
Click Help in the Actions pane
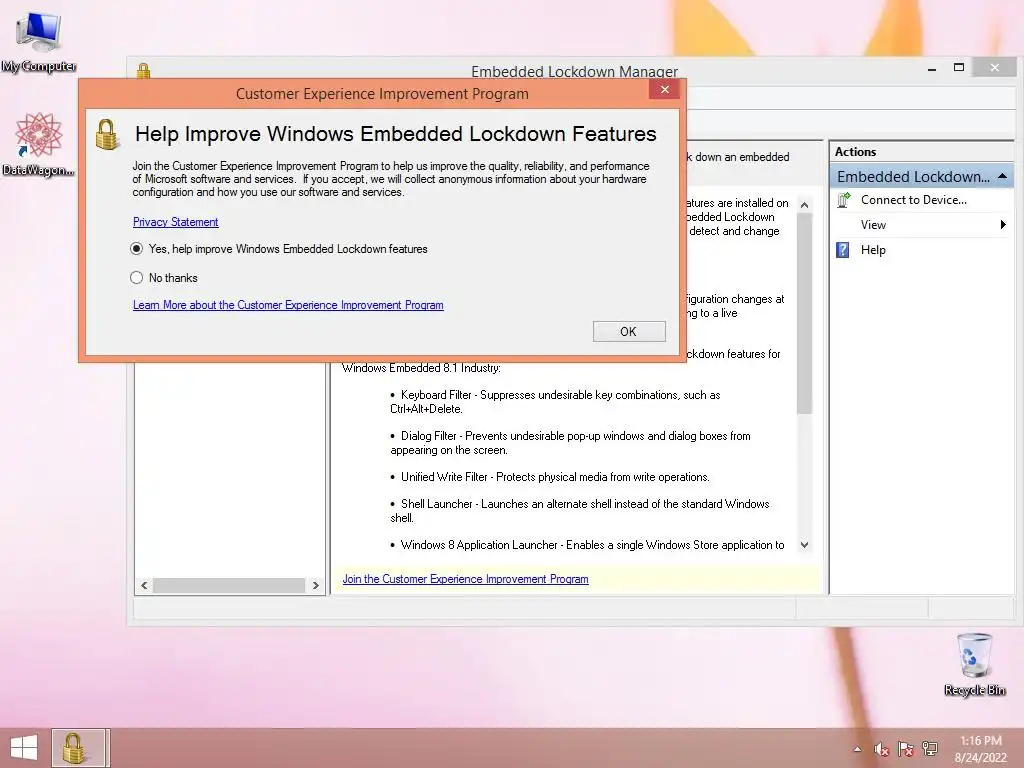point(873,250)
